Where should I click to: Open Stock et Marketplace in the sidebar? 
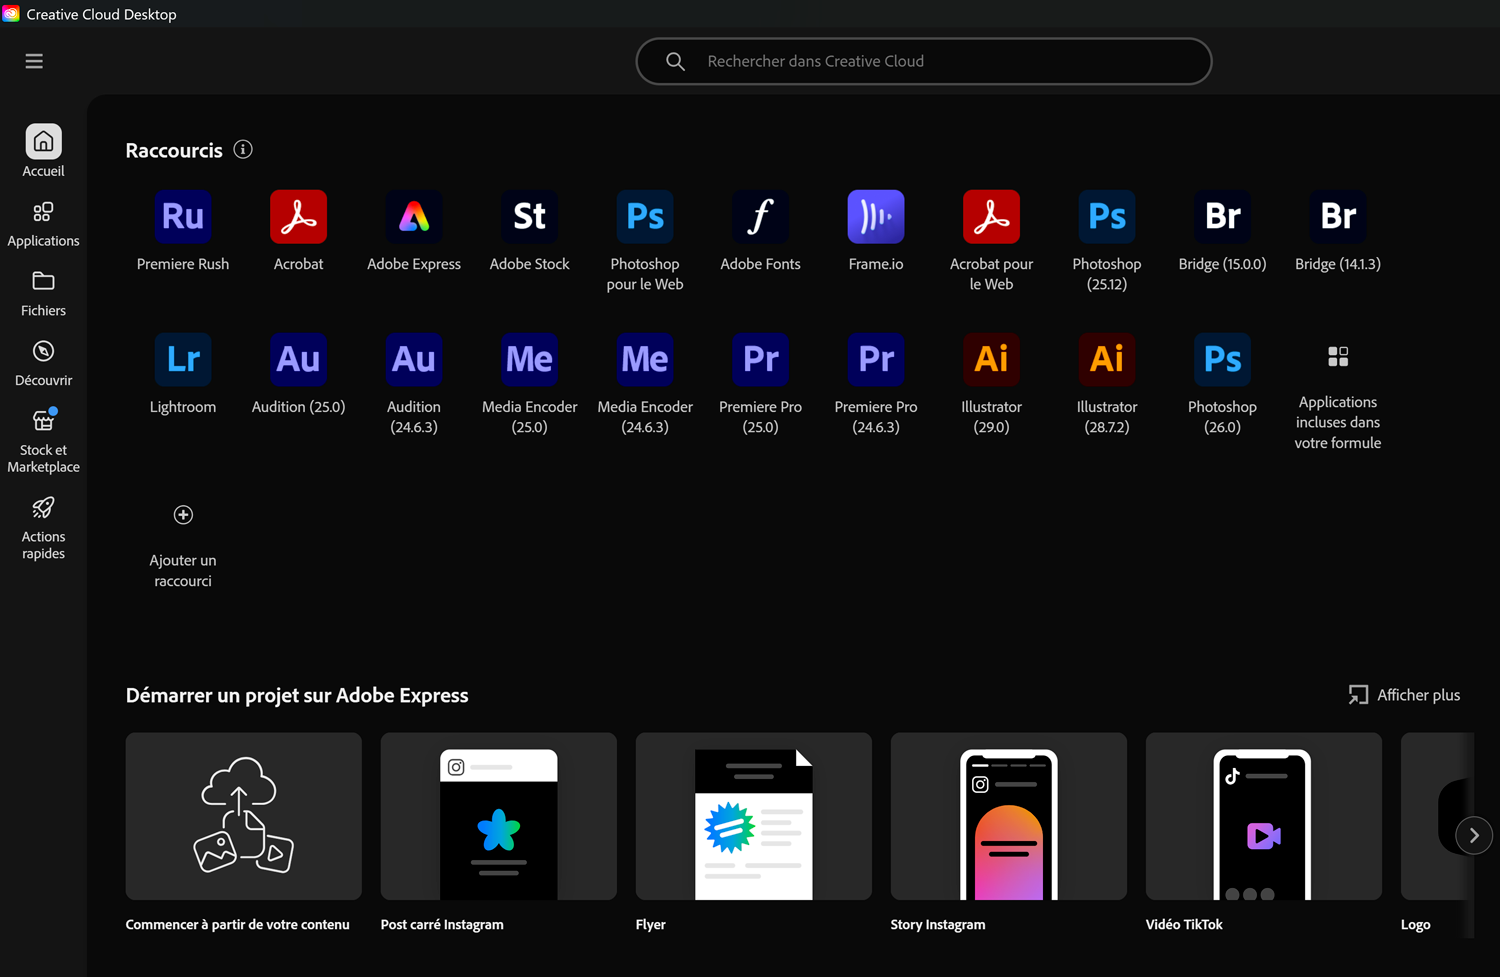coord(43,441)
